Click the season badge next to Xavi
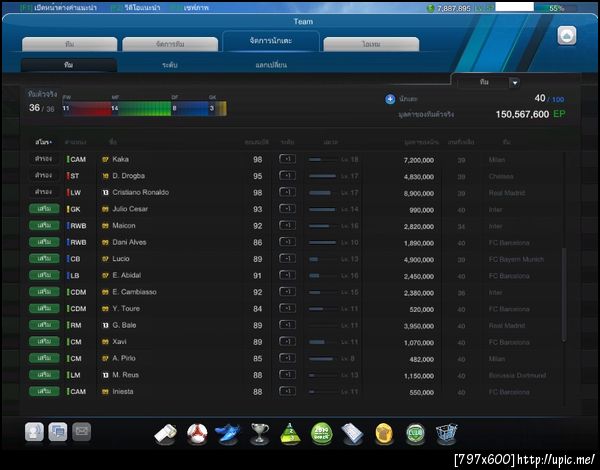 [x=105, y=342]
